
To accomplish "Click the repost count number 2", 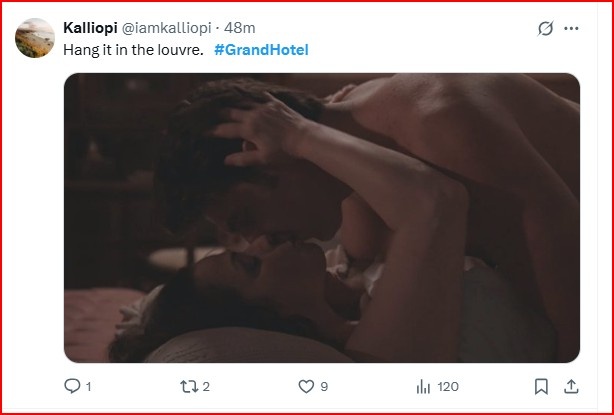I will click(x=206, y=387).
